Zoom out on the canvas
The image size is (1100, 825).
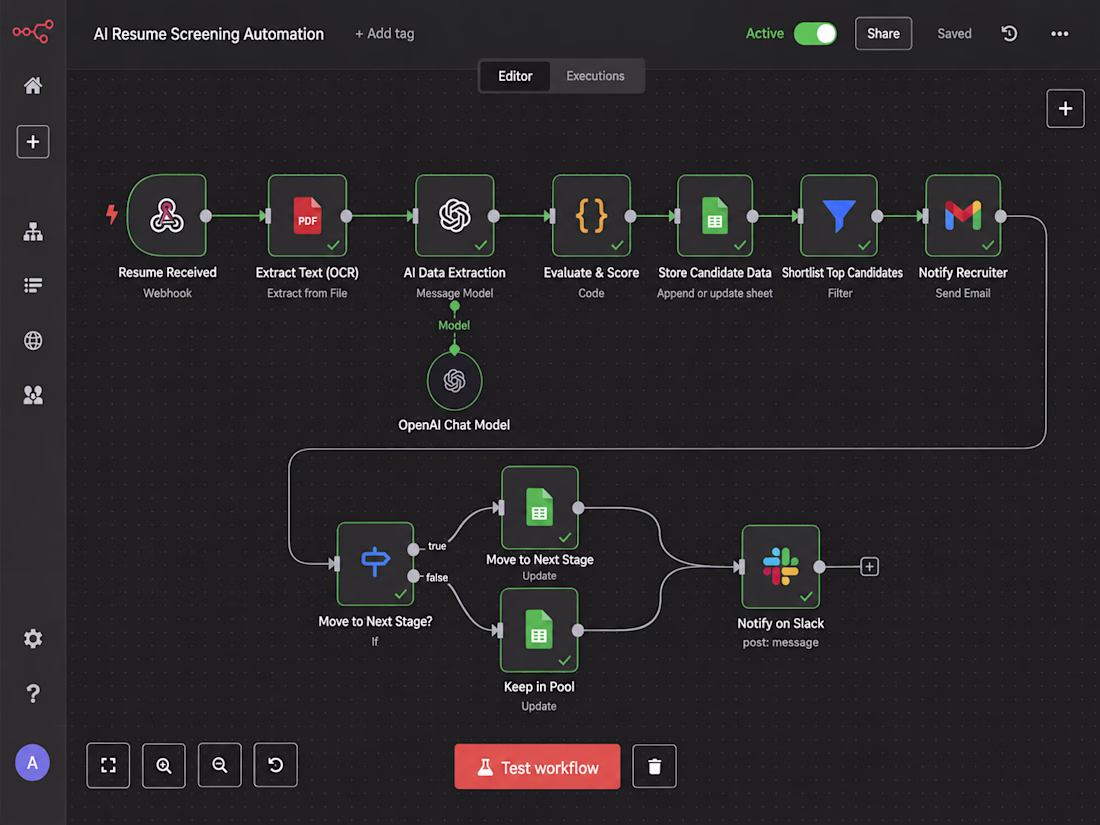pyautogui.click(x=220, y=765)
